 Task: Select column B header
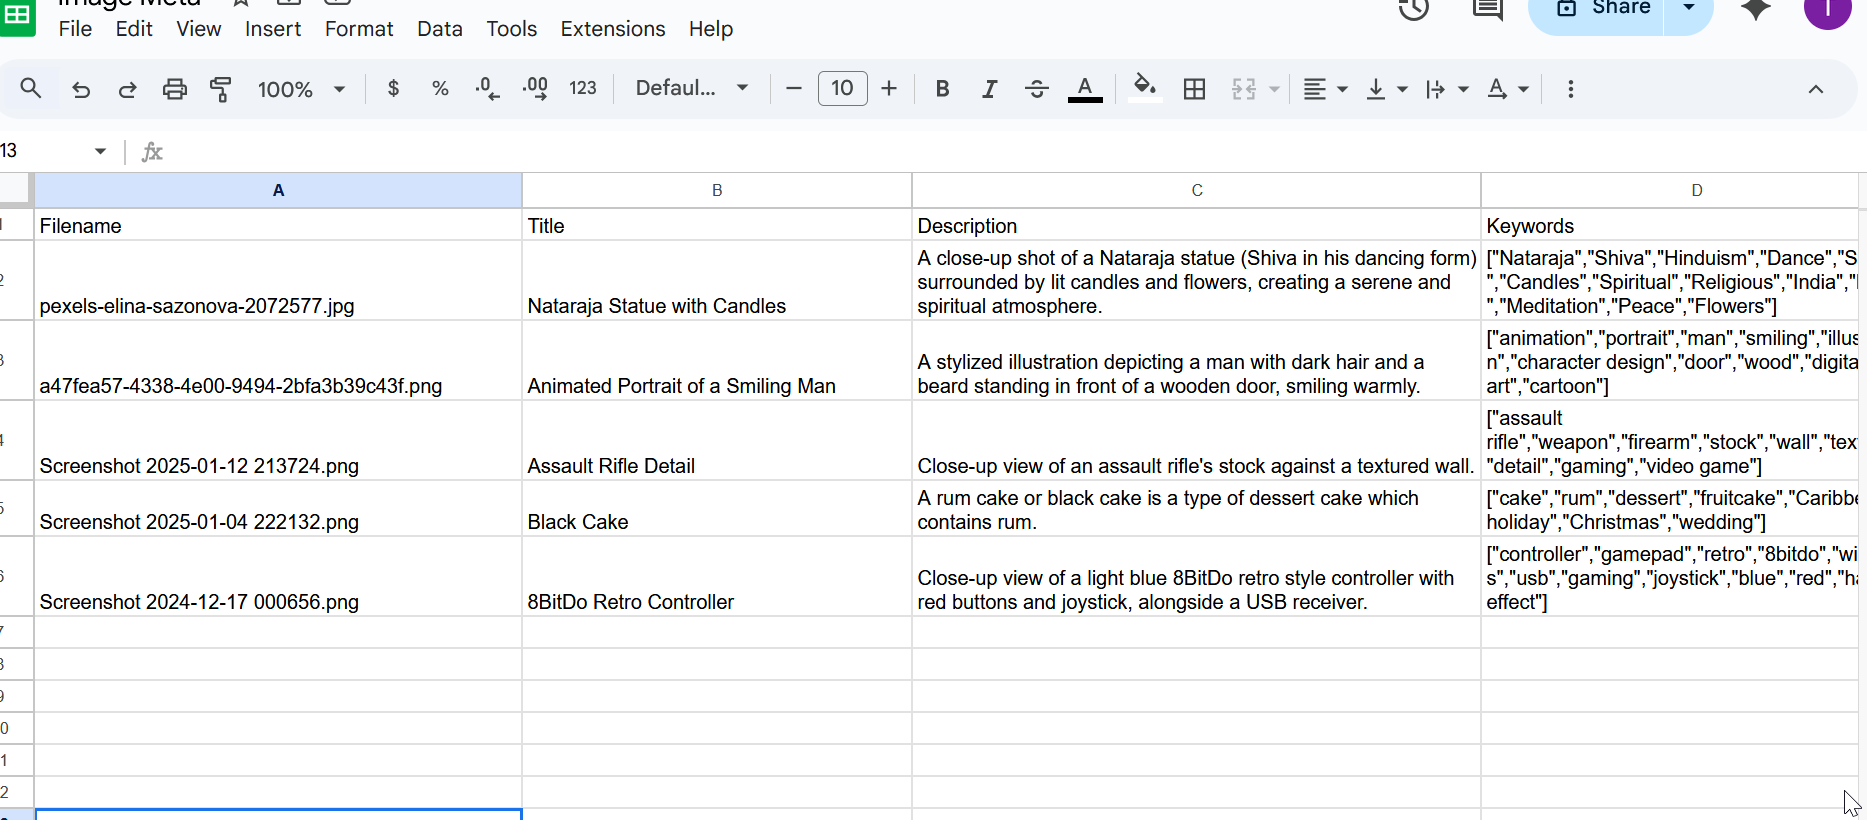pyautogui.click(x=717, y=190)
